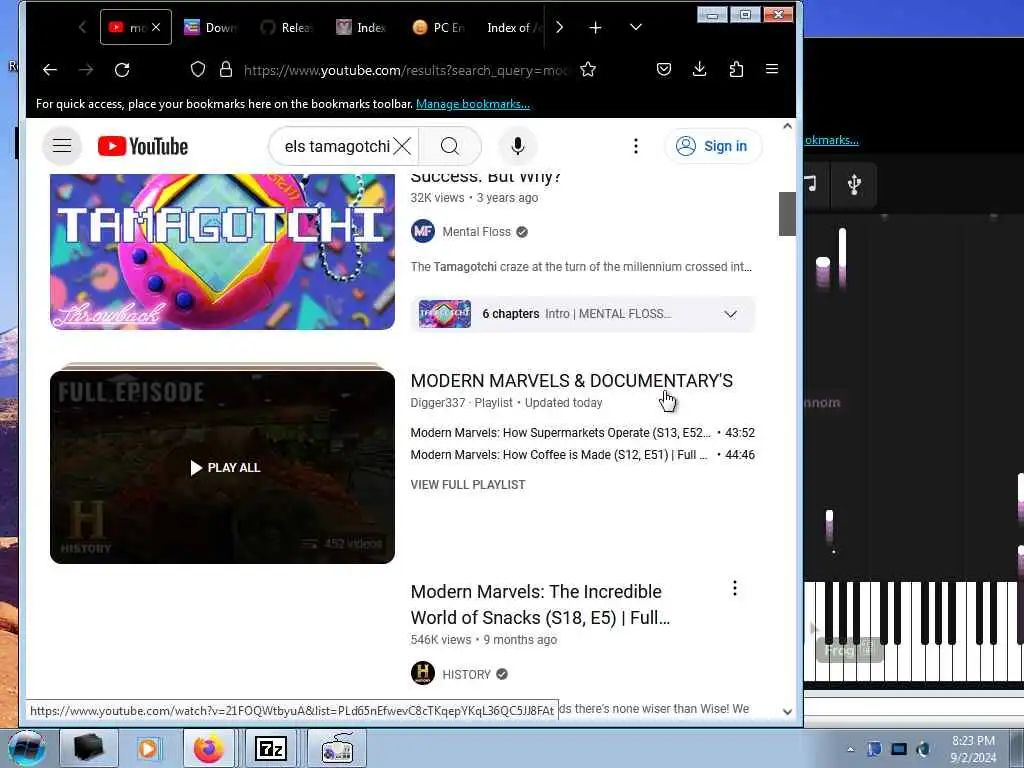Go to YouTube home via logo
Viewport: 1024px width, 768px height.
tap(142, 146)
